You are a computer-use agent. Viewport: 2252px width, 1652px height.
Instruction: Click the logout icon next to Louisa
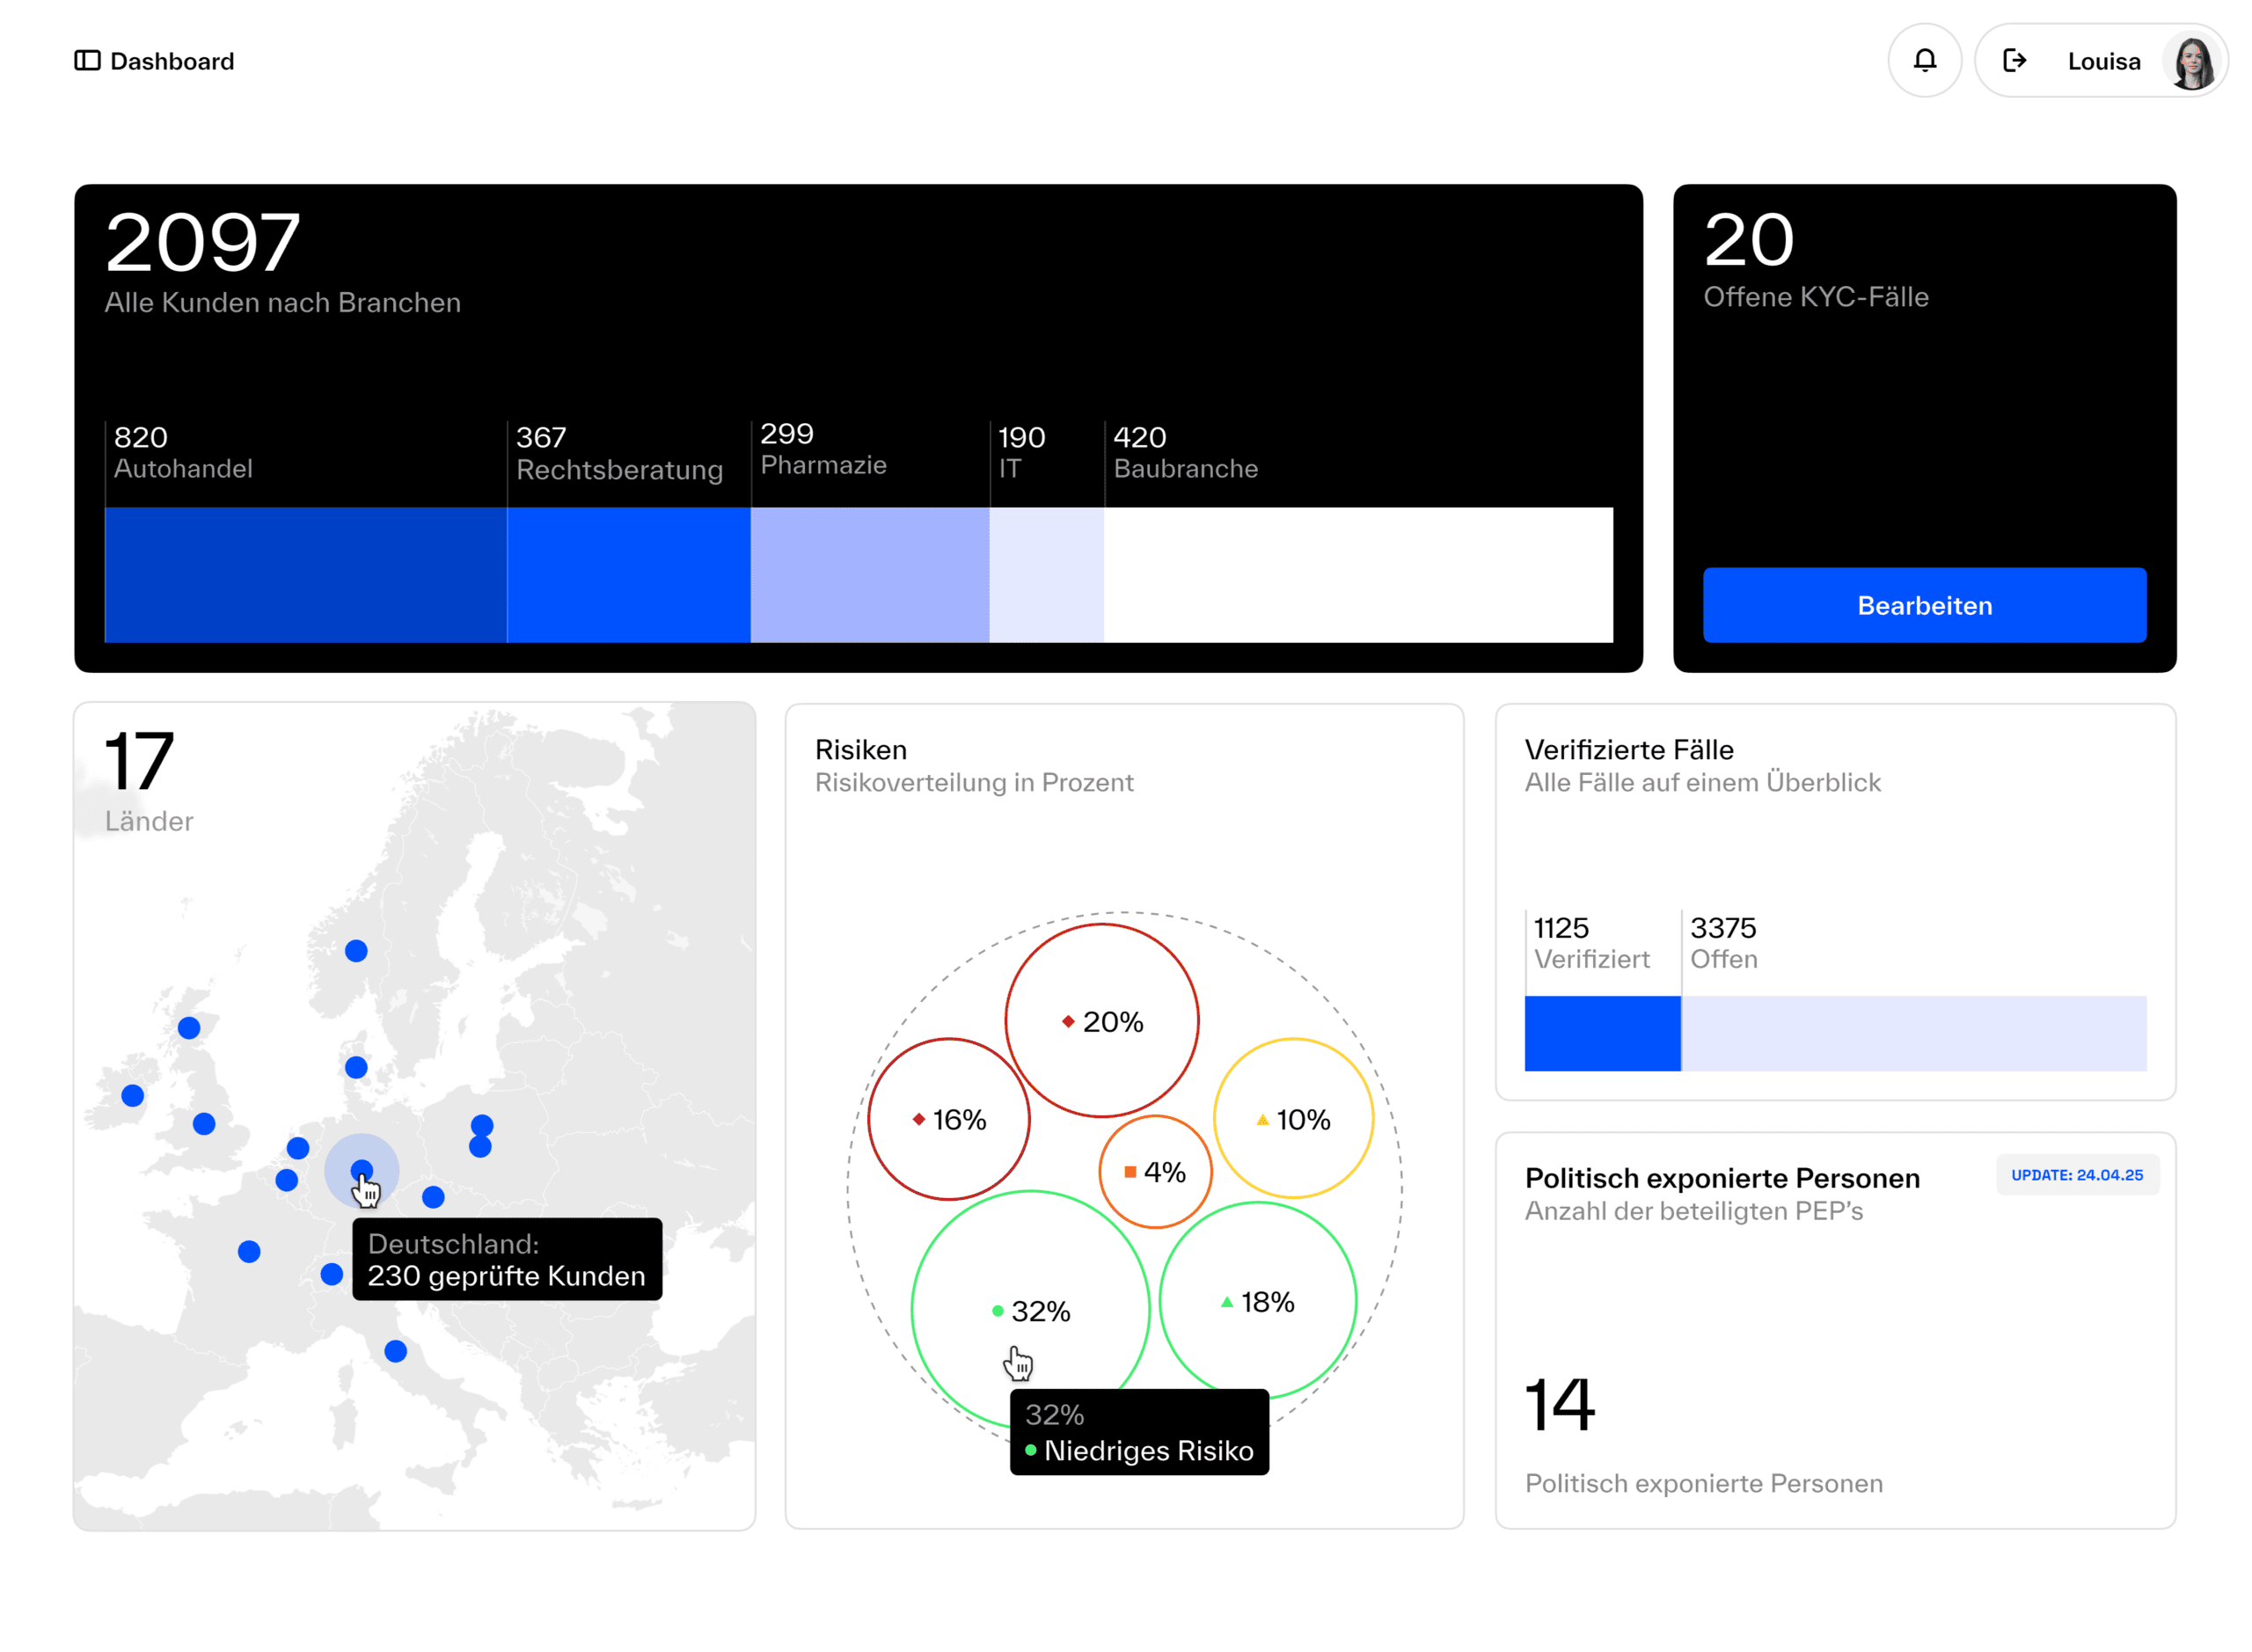(x=2017, y=61)
